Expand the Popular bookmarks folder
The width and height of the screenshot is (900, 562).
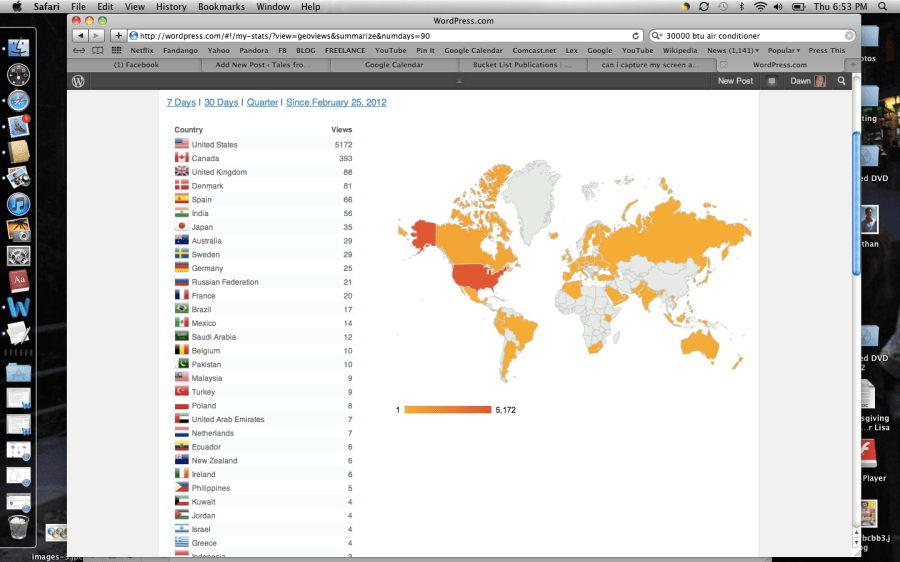(783, 50)
